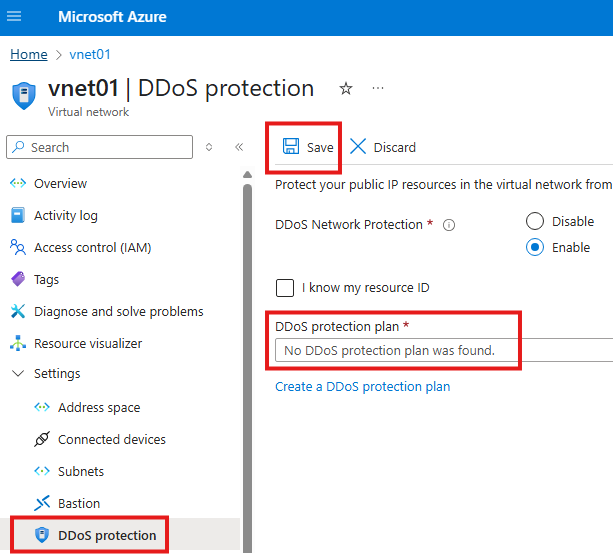This screenshot has width=613, height=554.
Task: Open the Azure portal hamburger menu
Action: pyautogui.click(x=14, y=16)
